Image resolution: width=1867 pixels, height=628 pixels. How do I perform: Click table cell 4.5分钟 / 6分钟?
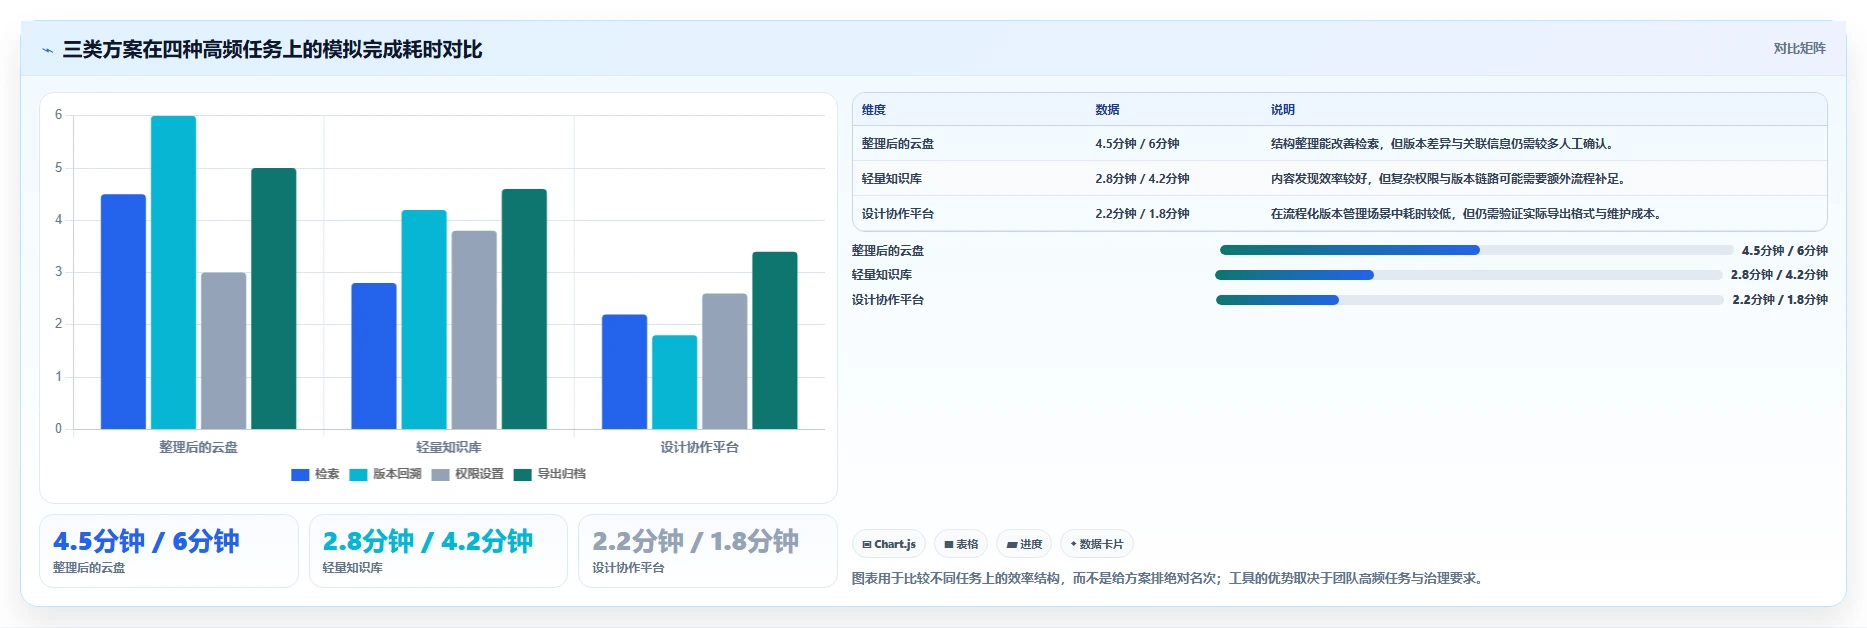(1137, 144)
